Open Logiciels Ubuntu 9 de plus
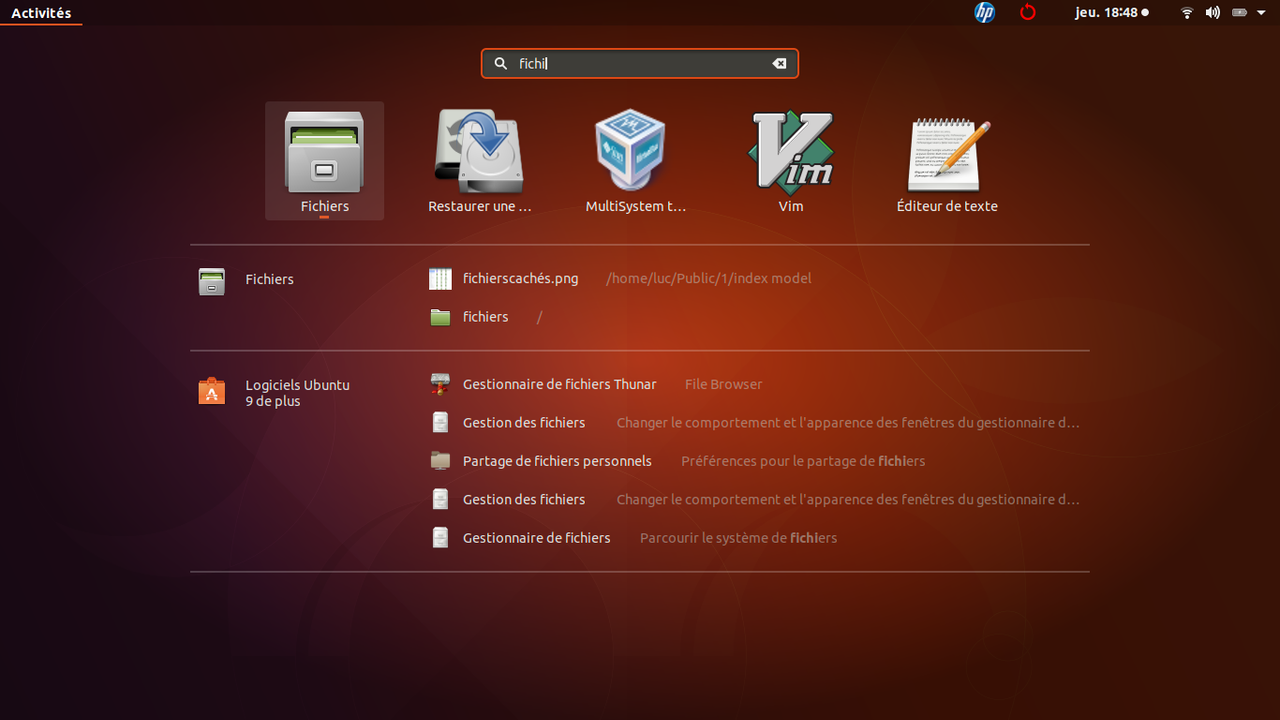Screen dimensions: 1280x720 [x=297, y=393]
